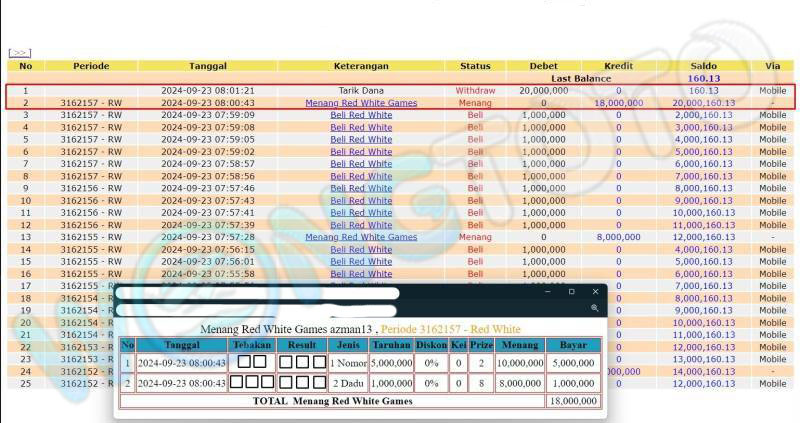This screenshot has height=423, width=800.
Task: Click the Last Balance 160.13 amount
Action: pyautogui.click(x=703, y=78)
